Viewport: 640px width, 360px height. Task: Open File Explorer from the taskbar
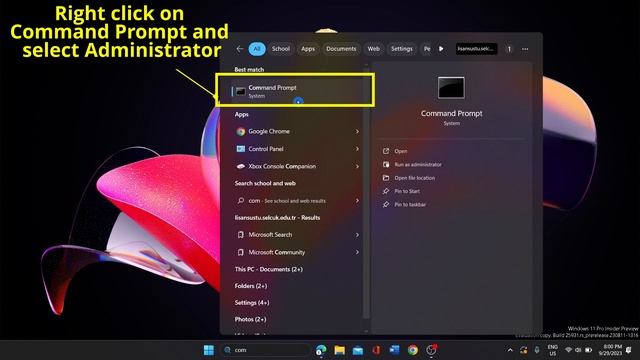click(340, 350)
